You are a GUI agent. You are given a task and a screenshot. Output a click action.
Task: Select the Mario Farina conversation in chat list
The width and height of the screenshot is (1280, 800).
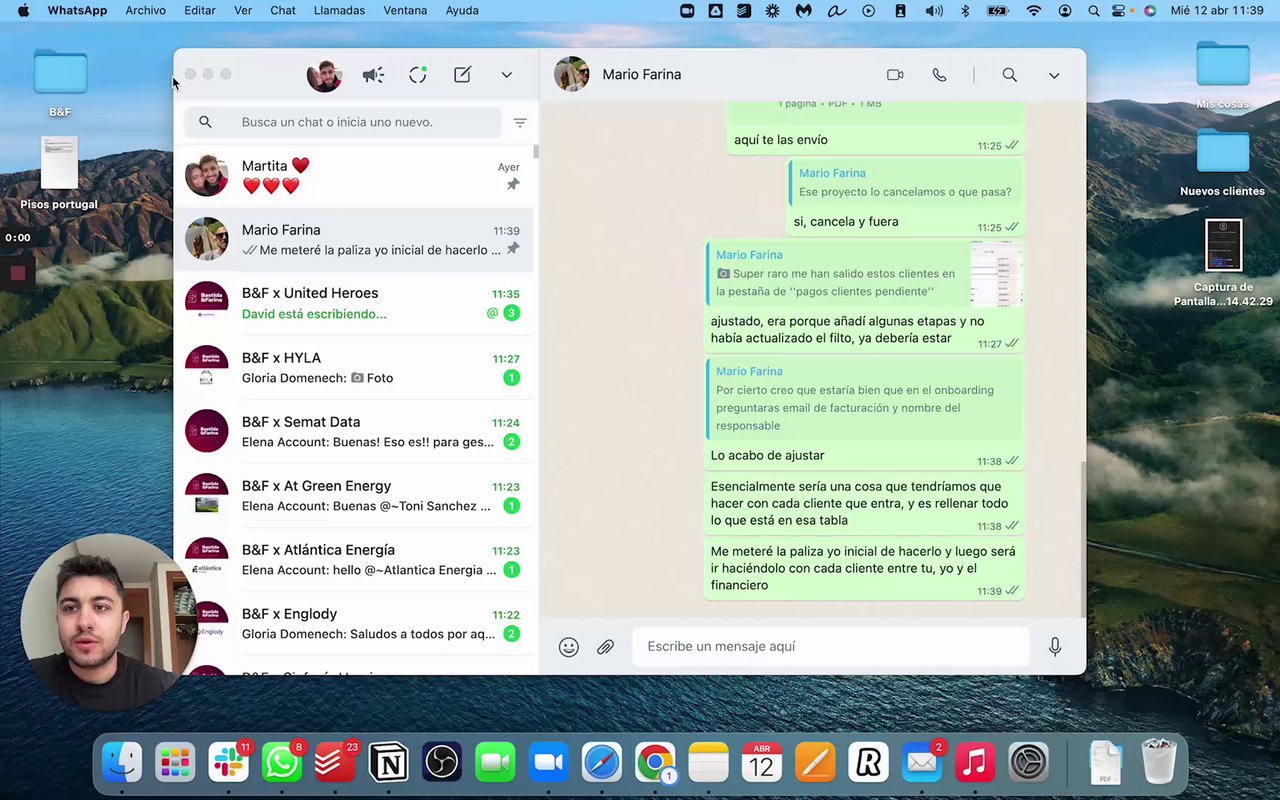354,240
